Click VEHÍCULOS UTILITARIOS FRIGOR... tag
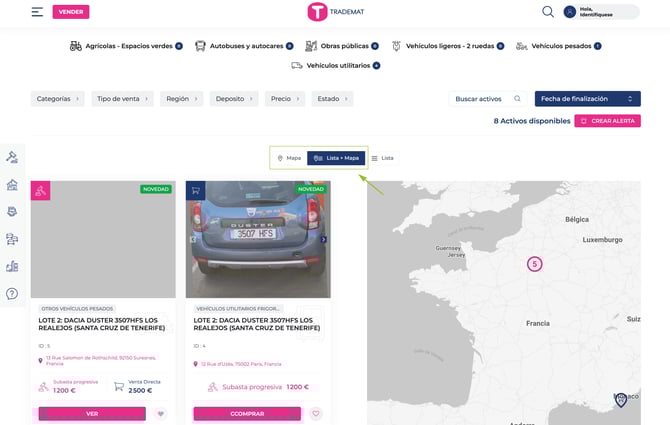670x425 pixels. [x=238, y=309]
